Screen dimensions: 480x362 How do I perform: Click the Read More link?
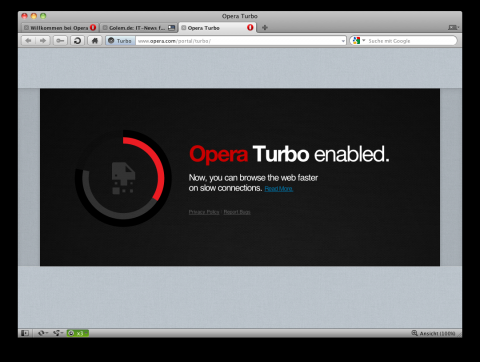coord(279,189)
